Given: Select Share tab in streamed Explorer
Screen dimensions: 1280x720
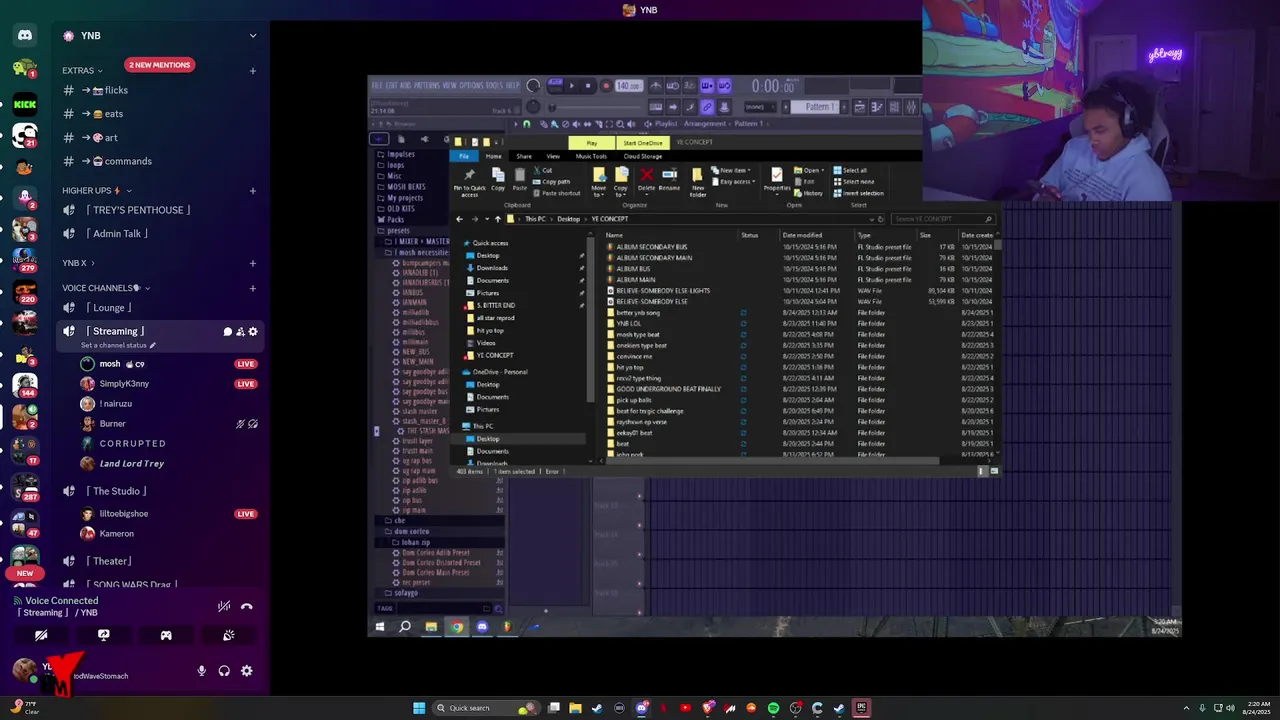Looking at the screenshot, I should click(x=524, y=156).
